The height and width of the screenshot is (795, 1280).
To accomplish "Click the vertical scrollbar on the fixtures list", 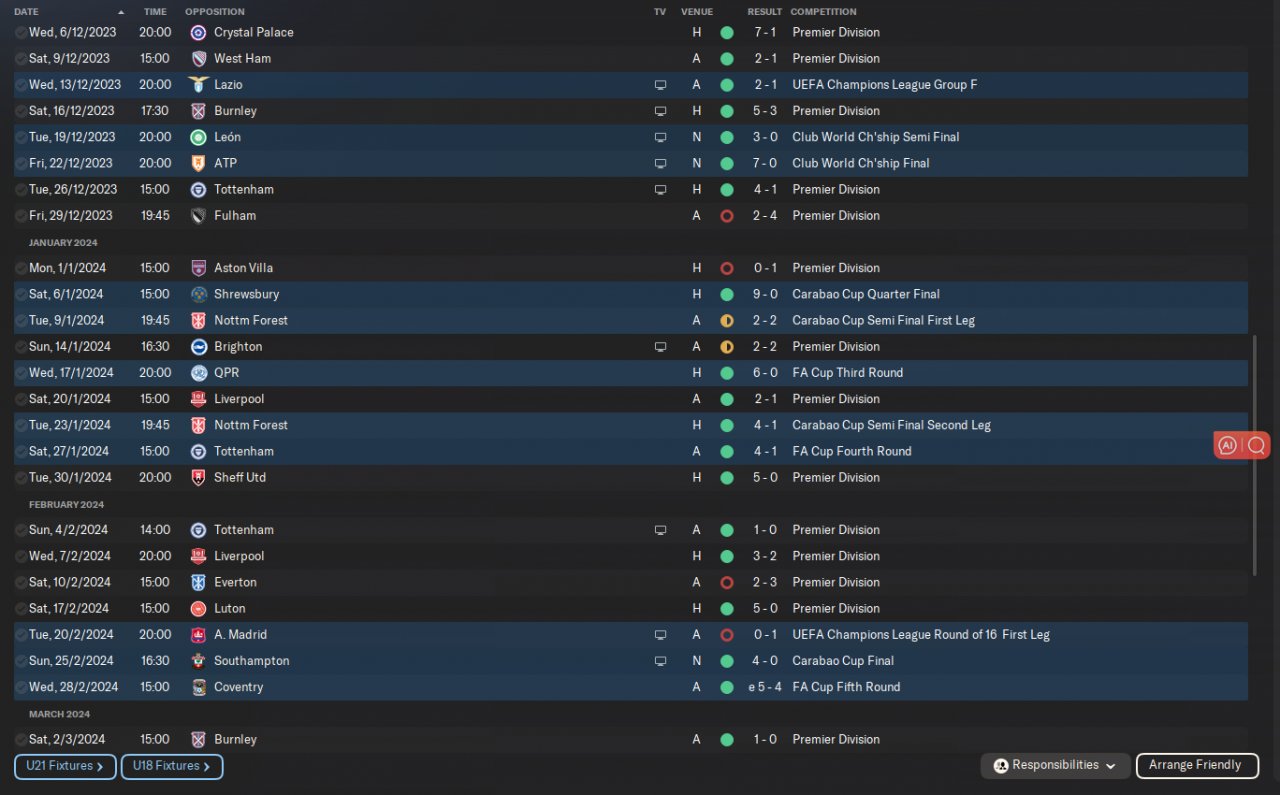I will (x=1254, y=455).
